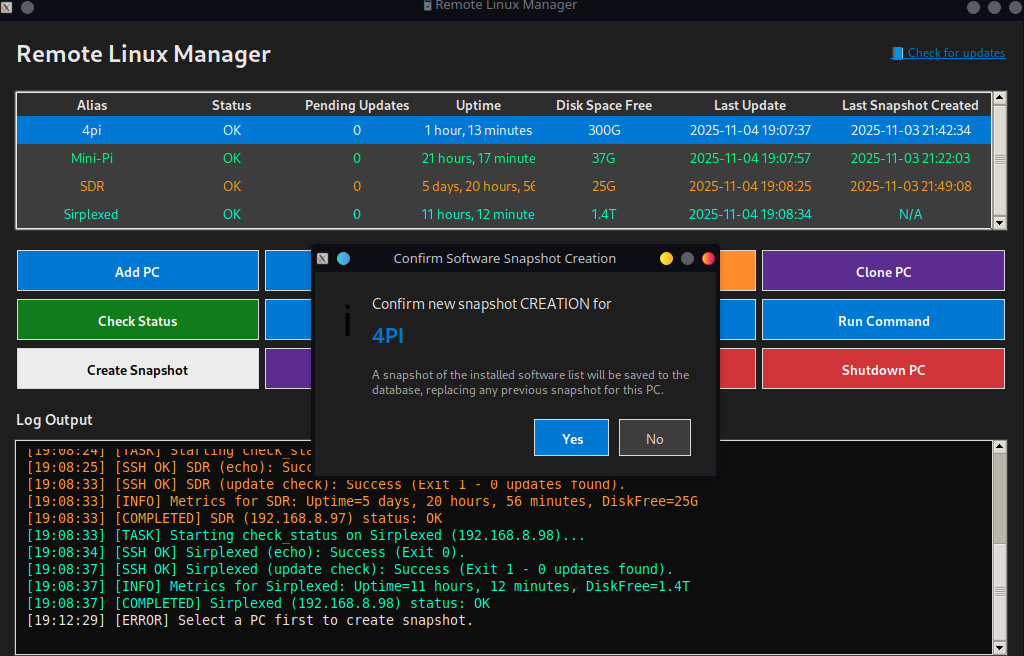This screenshot has height=656, width=1024.
Task: Click the blue circle in the dialog title bar
Action: [343, 258]
